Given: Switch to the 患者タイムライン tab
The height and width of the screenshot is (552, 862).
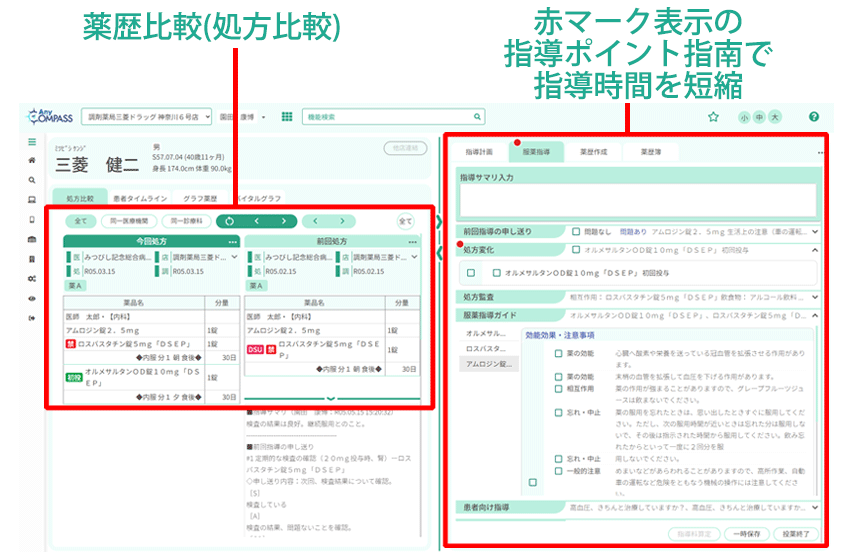Looking at the screenshot, I should 141,199.
